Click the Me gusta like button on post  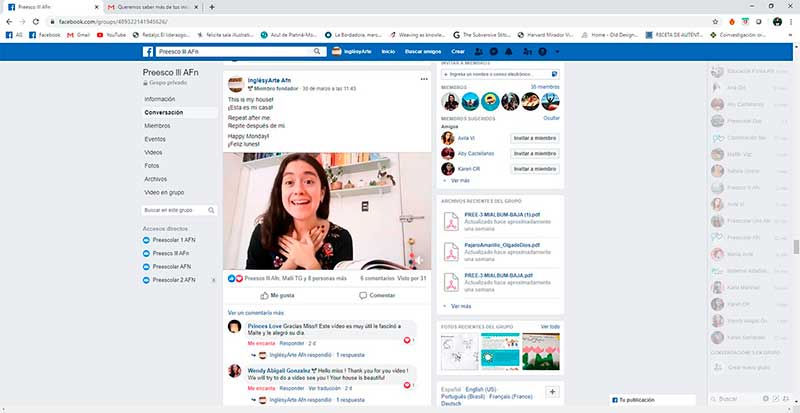[277, 295]
